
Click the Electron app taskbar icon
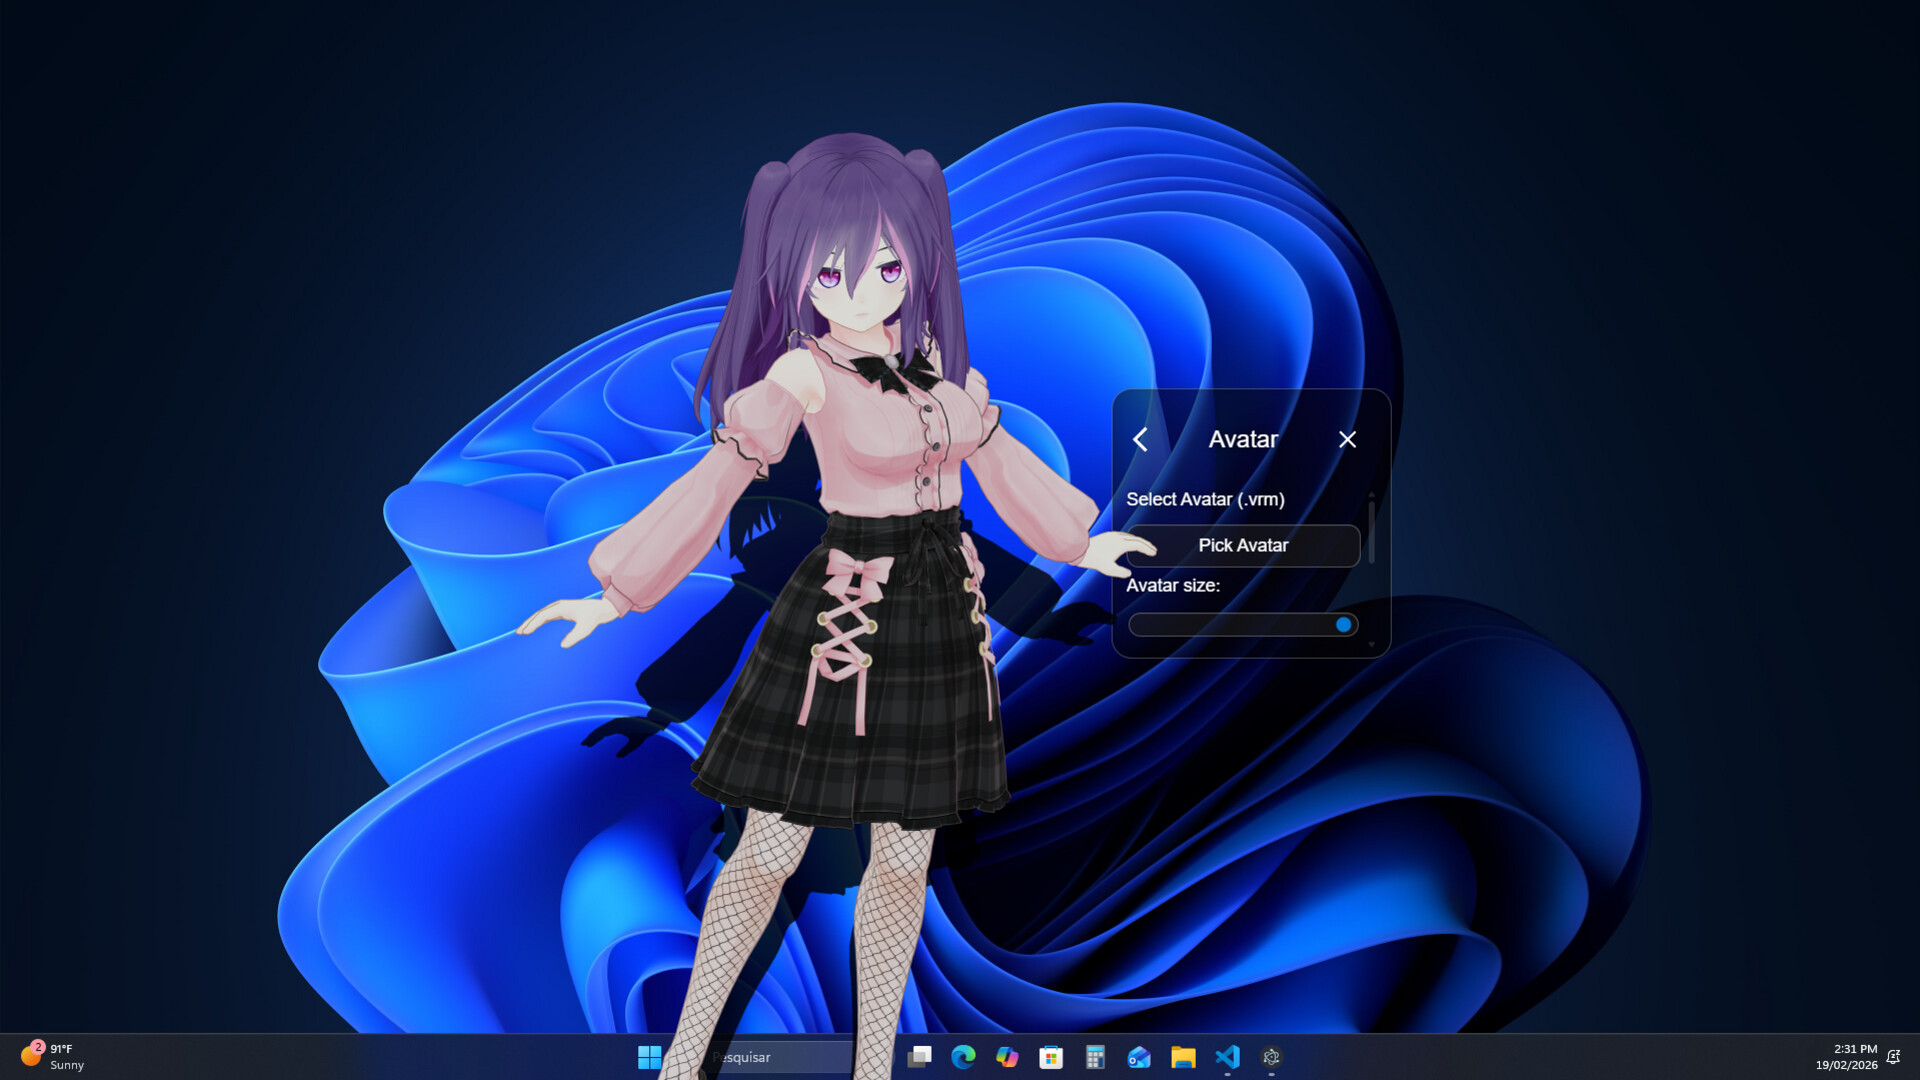click(1271, 1057)
